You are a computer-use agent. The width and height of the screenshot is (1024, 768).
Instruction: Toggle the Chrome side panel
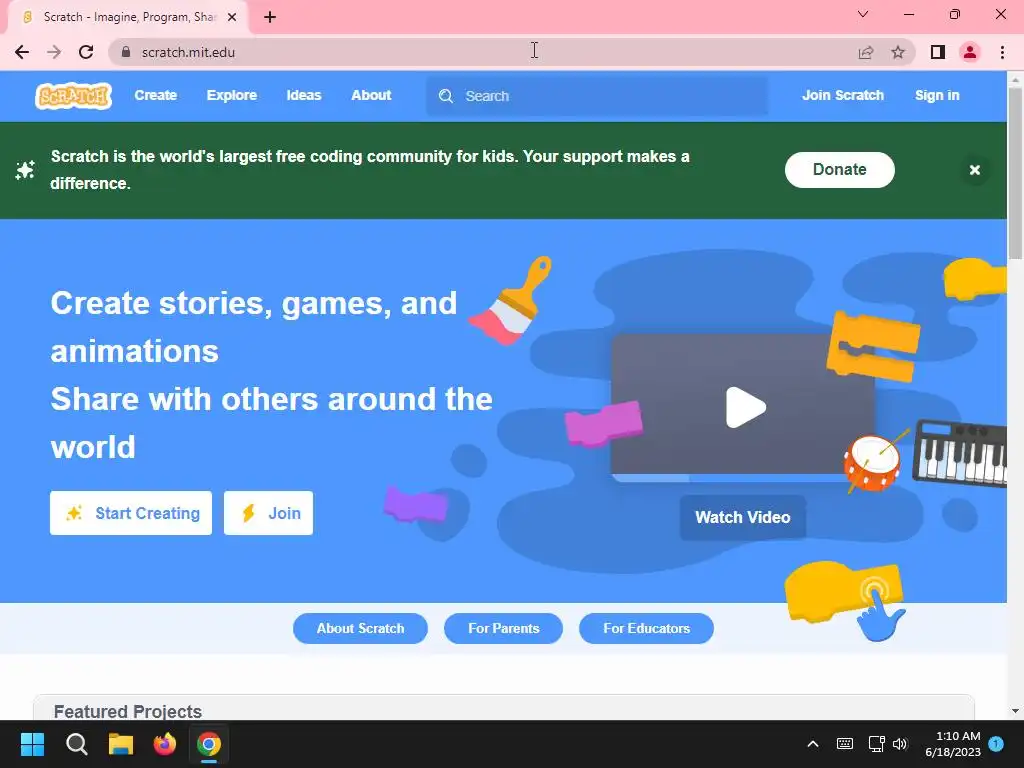coord(938,52)
